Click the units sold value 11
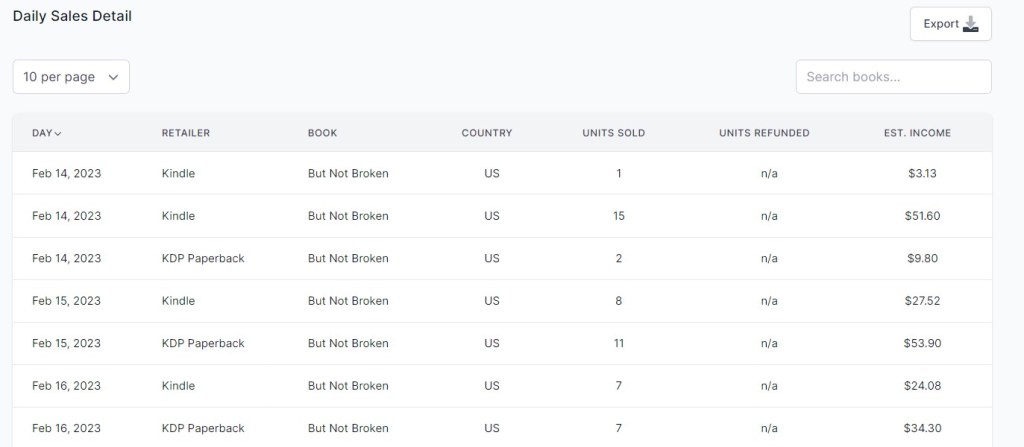1024x447 pixels. pyautogui.click(x=619, y=343)
